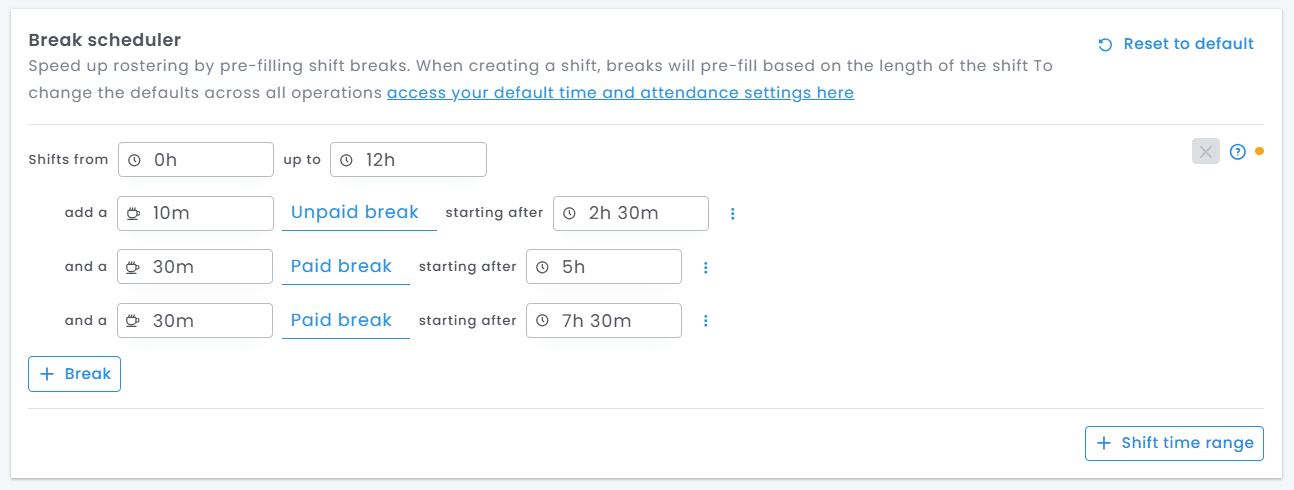Open options menu for 10m unpaid break
The width and height of the screenshot is (1294, 490).
coord(732,214)
